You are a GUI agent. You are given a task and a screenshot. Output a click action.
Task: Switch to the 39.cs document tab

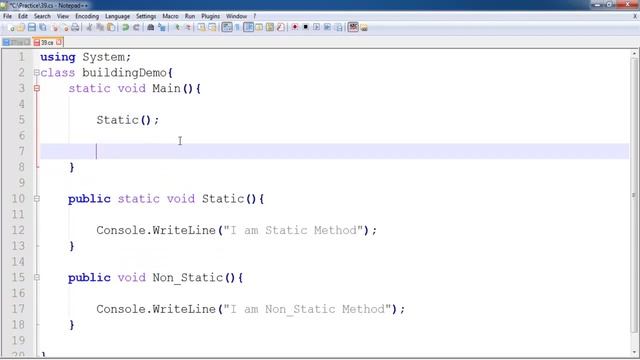coord(47,42)
